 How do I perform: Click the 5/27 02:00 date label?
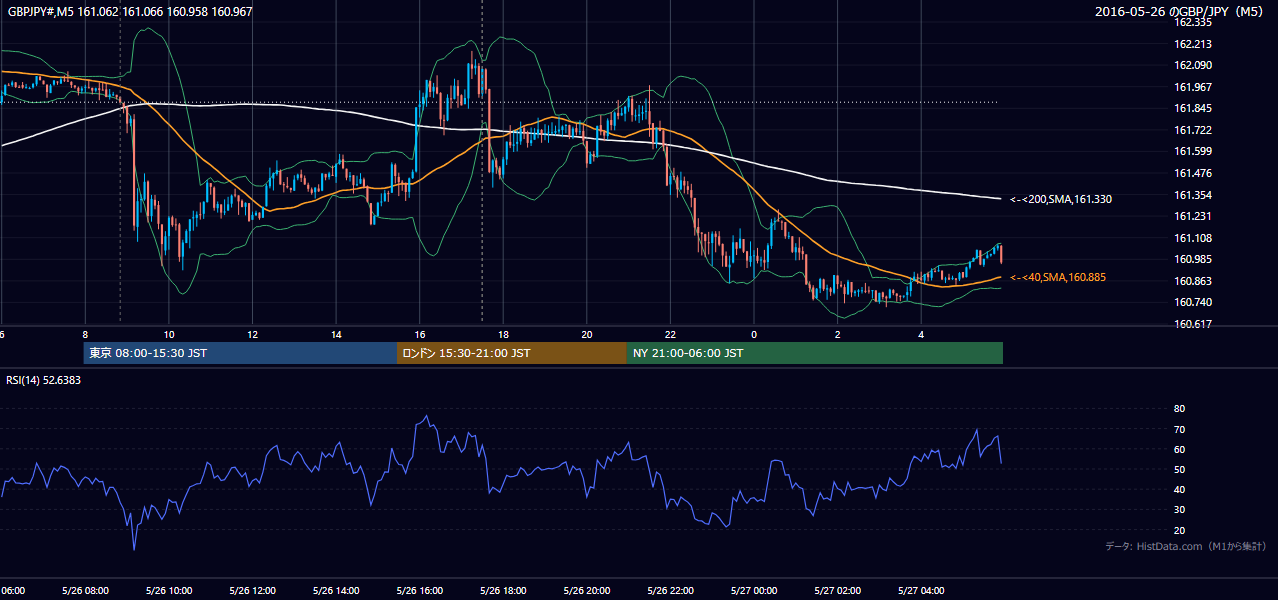click(x=838, y=591)
